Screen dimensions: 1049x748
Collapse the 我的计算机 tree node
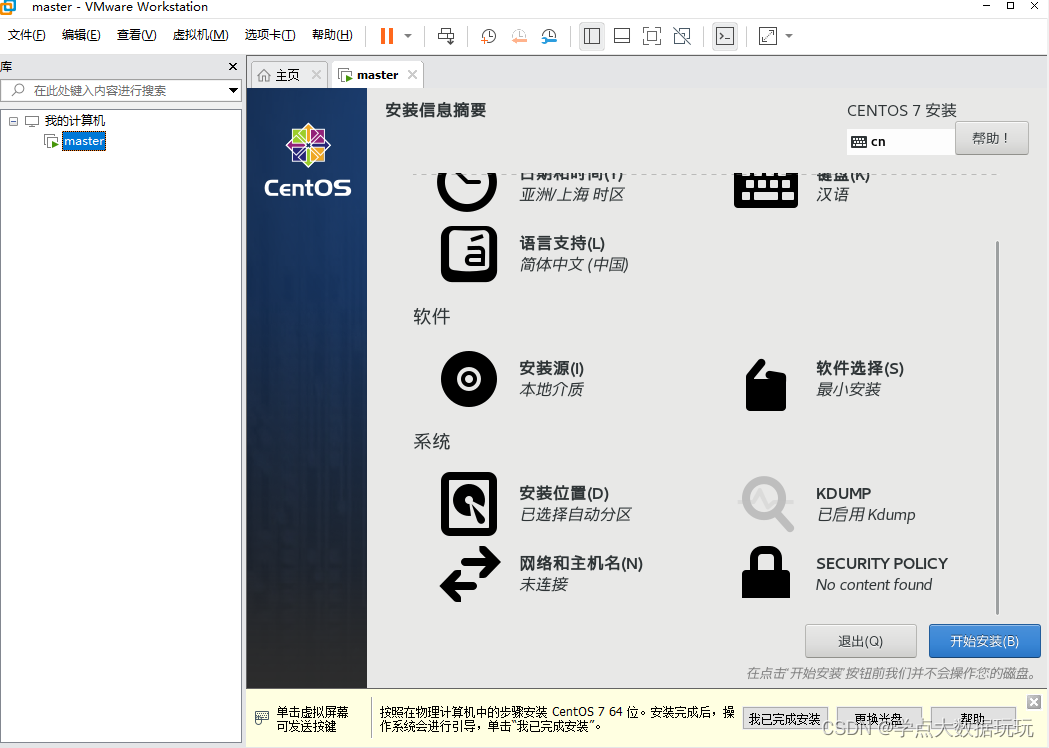(13, 121)
